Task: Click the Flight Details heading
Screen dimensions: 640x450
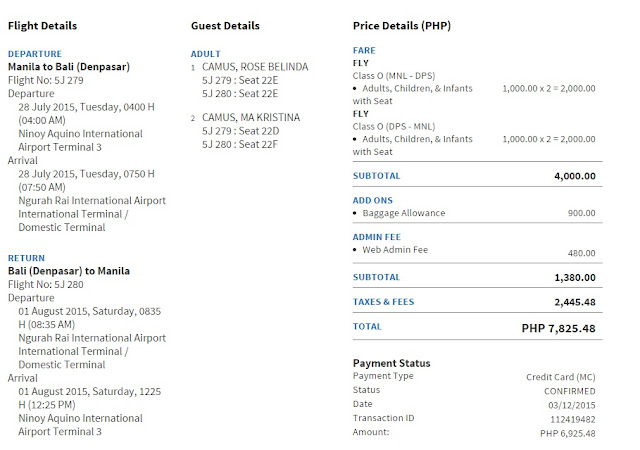Action: 42,26
